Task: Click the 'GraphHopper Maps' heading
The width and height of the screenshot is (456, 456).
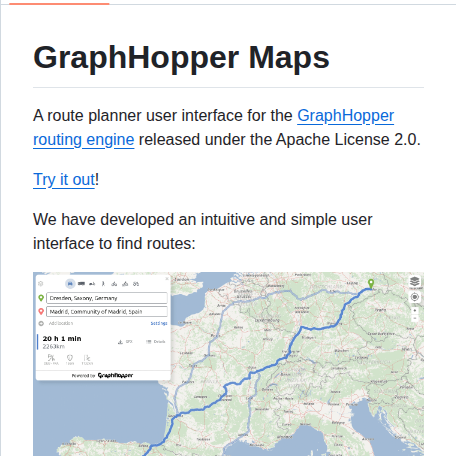Action: (x=181, y=58)
